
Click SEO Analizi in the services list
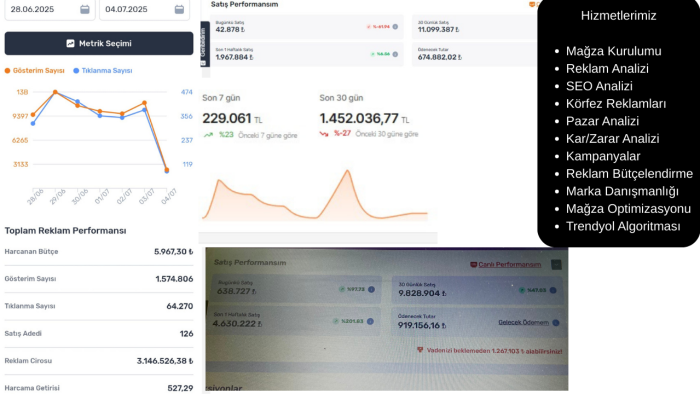(x=599, y=86)
